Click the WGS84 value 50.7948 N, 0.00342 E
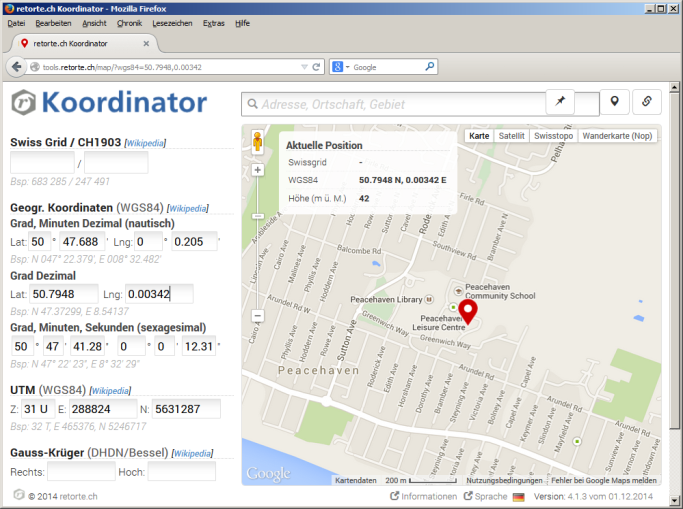 402,180
